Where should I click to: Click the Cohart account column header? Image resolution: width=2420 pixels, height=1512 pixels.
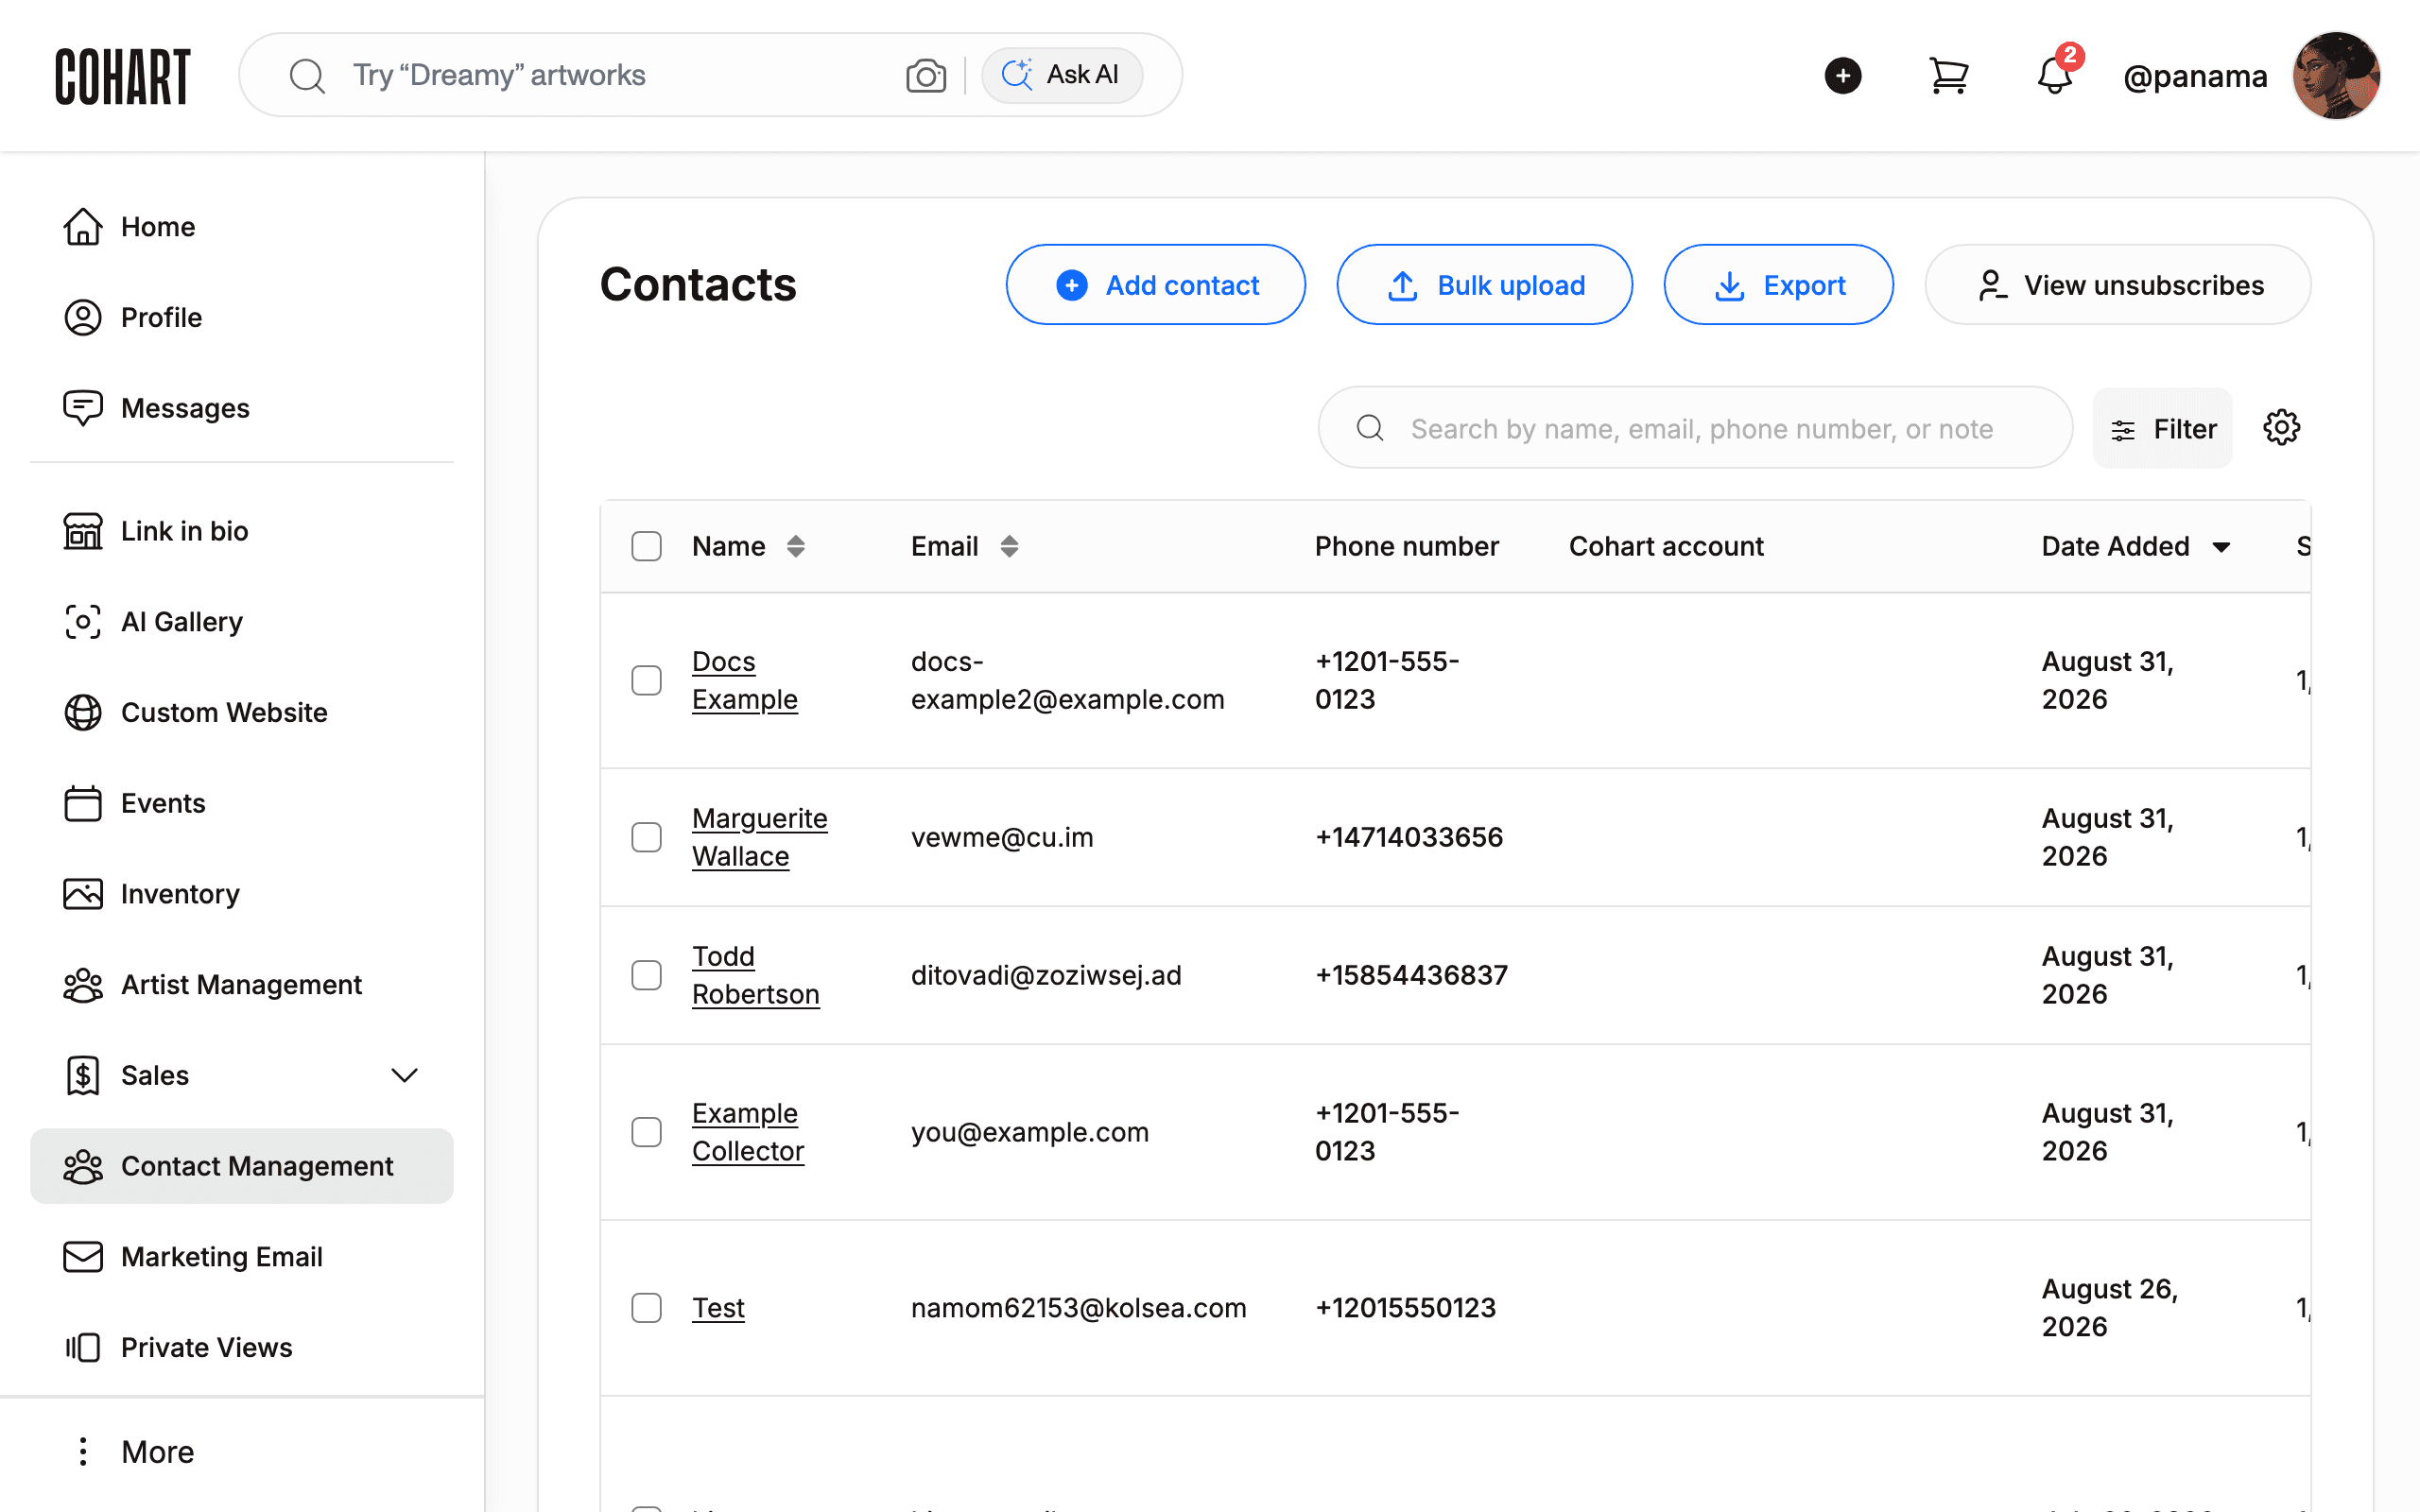(x=1665, y=546)
